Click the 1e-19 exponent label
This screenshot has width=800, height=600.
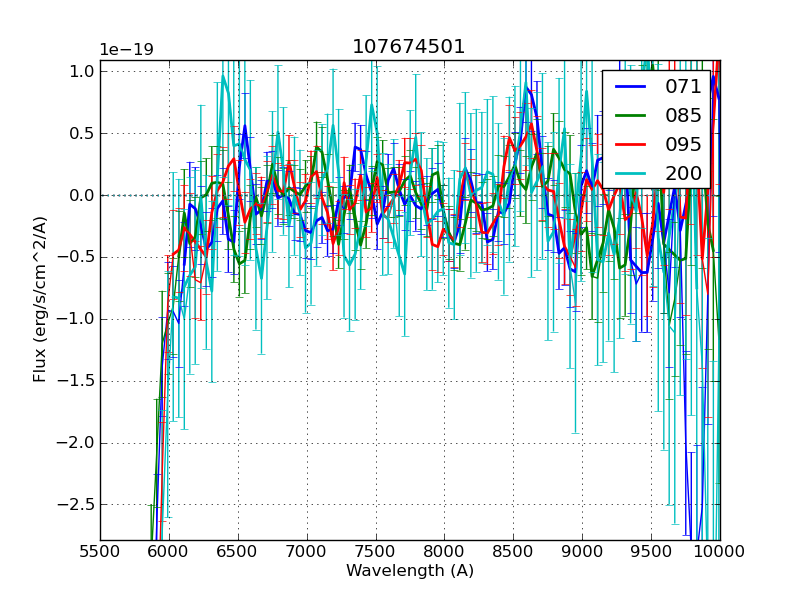[x=125, y=50]
